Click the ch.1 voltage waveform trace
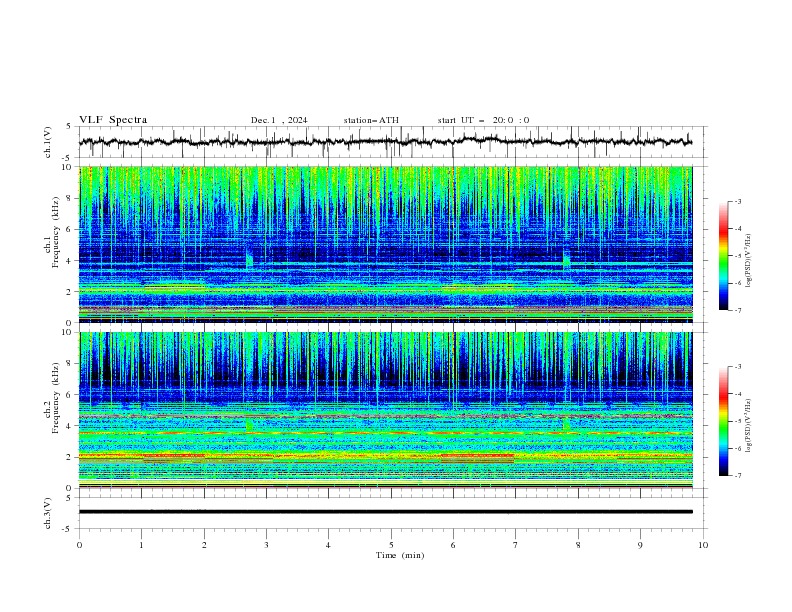 385,141
